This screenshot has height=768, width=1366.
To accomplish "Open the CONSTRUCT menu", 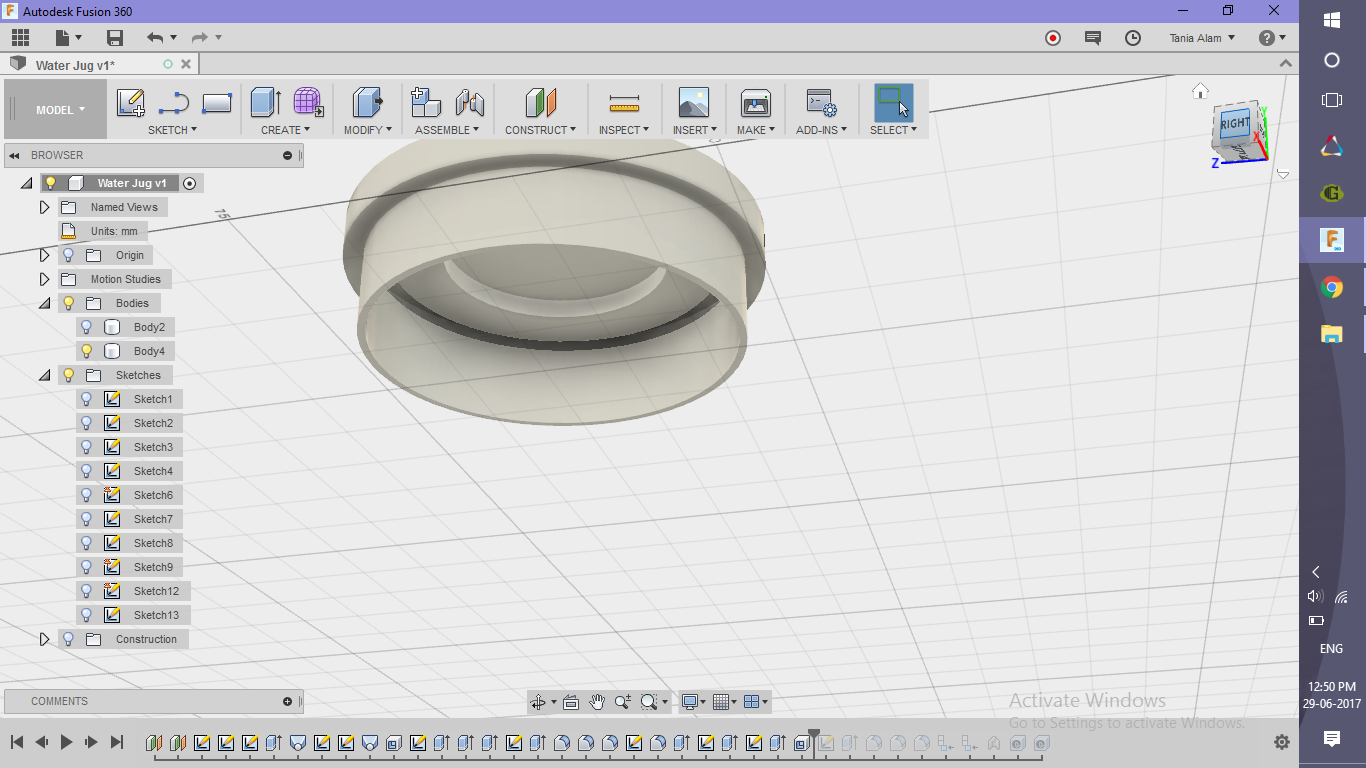I will point(540,130).
